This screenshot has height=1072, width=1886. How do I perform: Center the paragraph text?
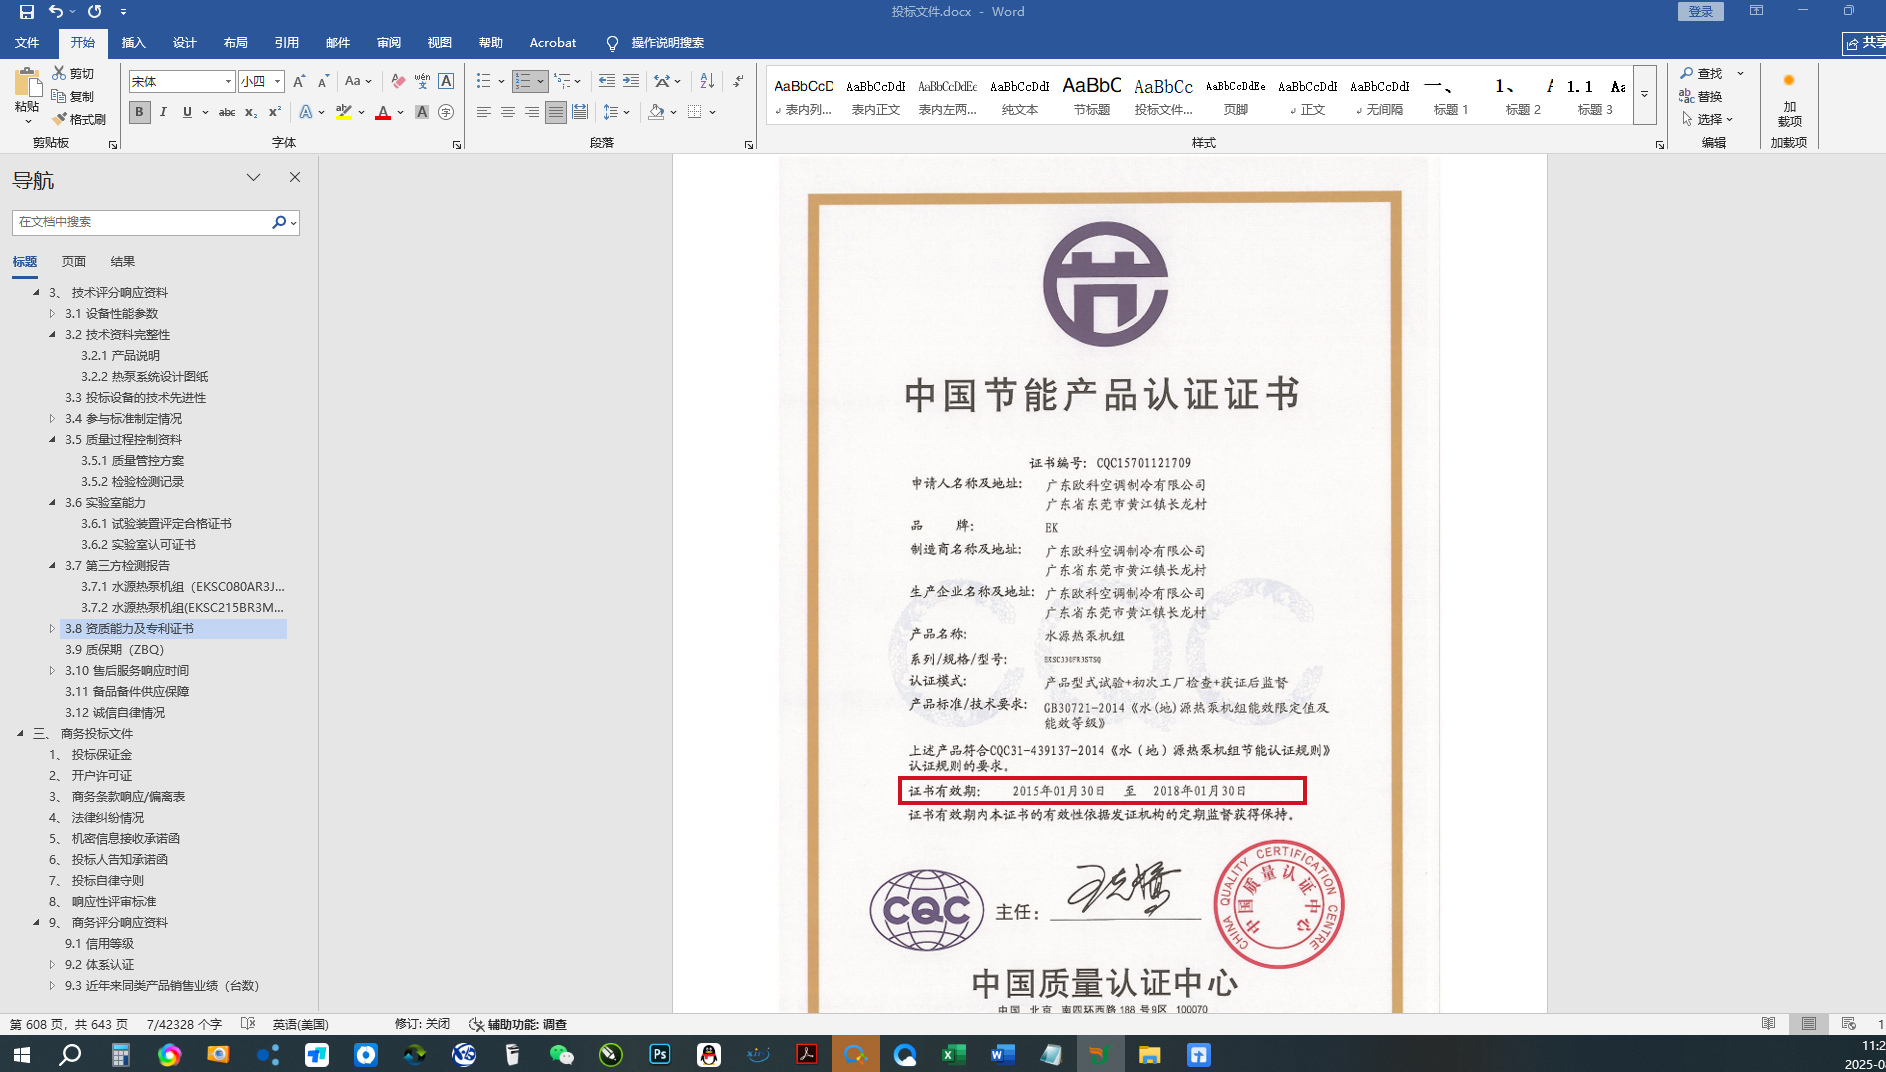[508, 112]
